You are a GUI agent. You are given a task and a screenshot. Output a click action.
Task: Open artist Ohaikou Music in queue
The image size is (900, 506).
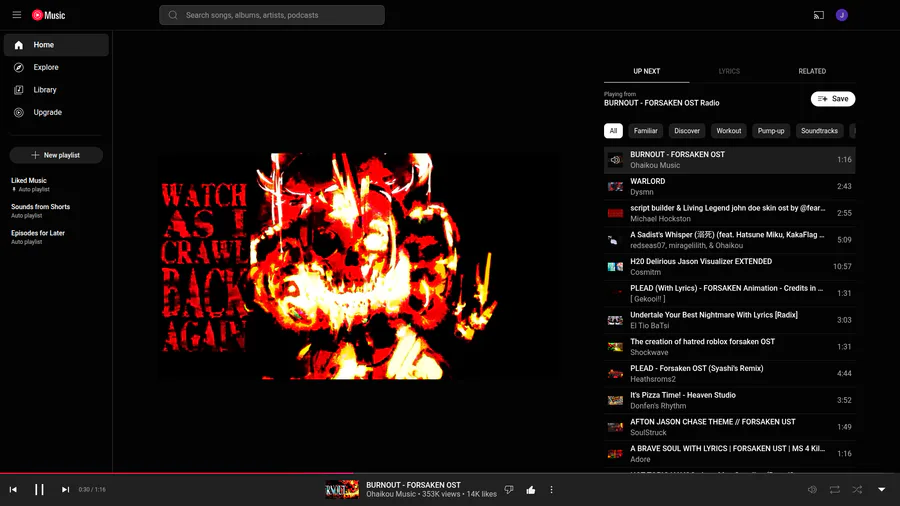[x=655, y=165]
